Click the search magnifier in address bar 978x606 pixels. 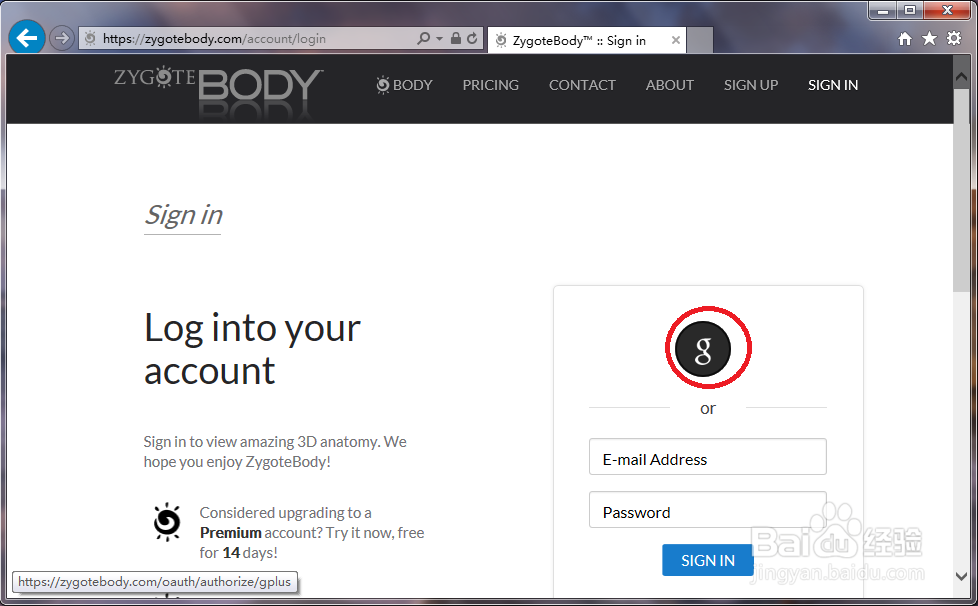423,38
